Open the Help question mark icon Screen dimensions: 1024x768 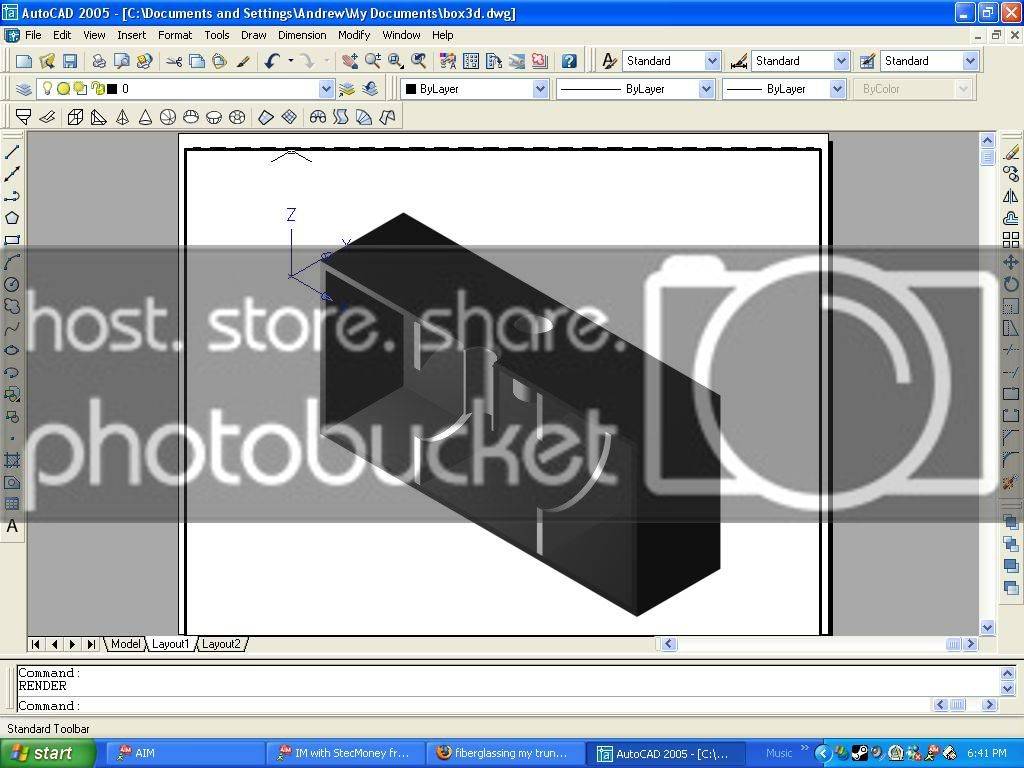[569, 61]
